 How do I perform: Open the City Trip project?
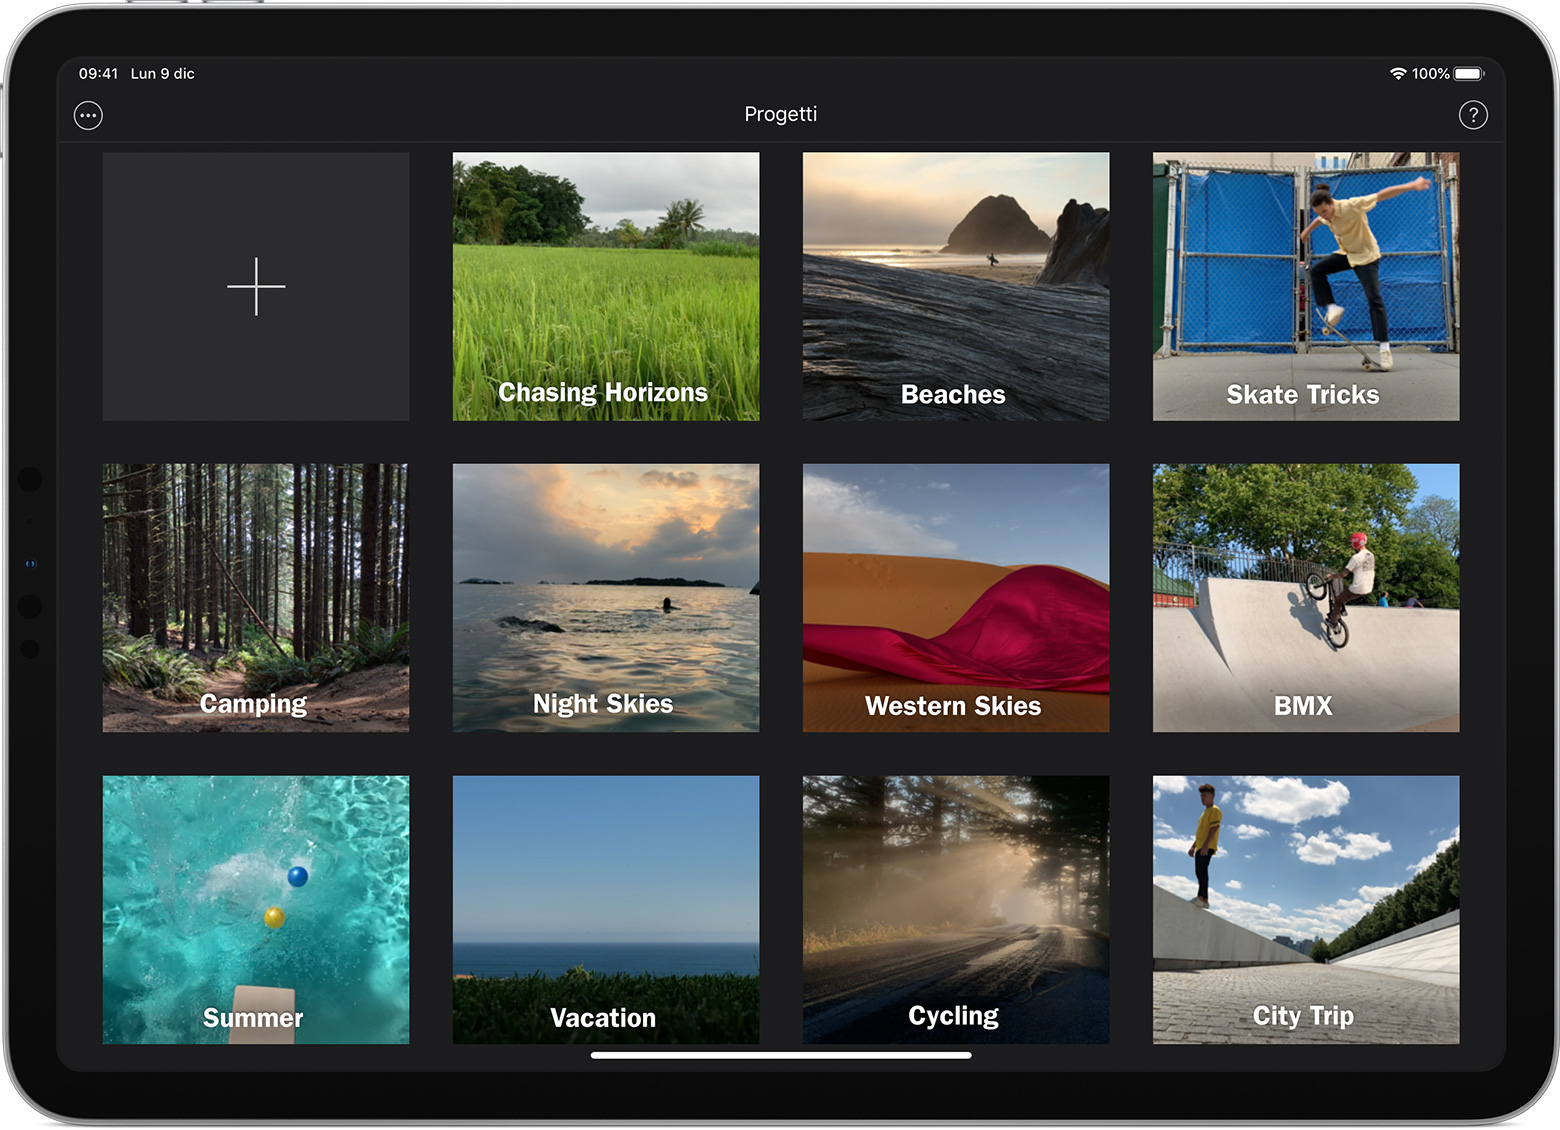[1306, 910]
